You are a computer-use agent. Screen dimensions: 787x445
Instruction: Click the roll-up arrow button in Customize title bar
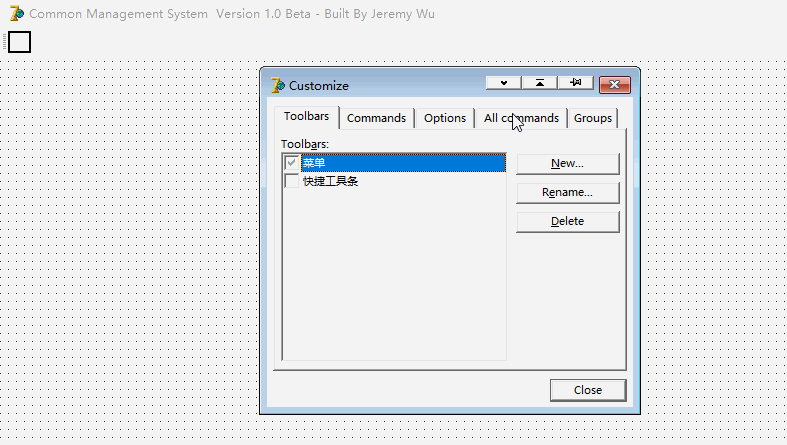(540, 84)
